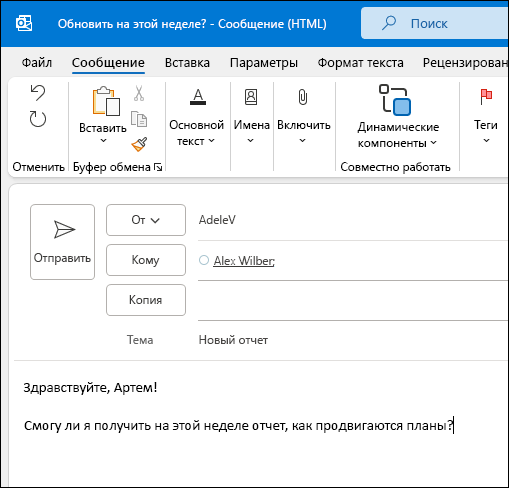Click the Тема field containing Новый отчет
The image size is (509, 488).
click(x=353, y=340)
